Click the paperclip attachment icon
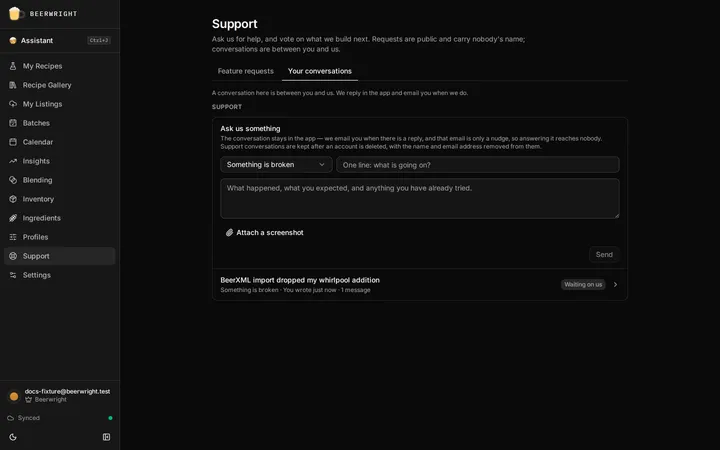720x450 pixels. coord(230,233)
